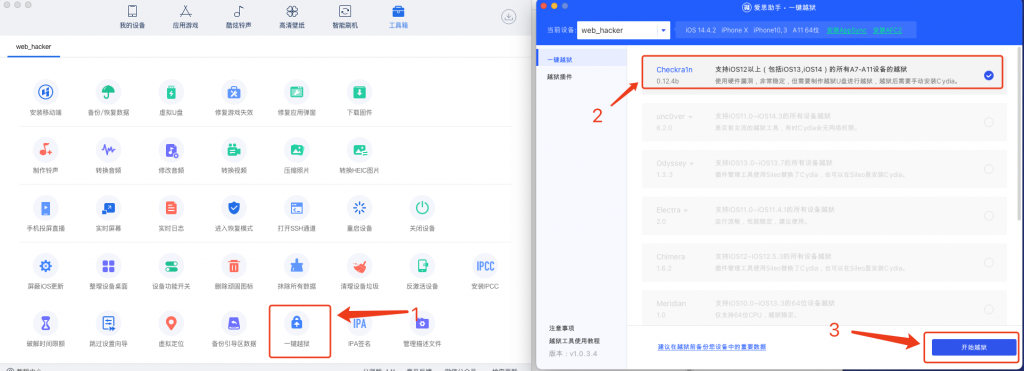Click the 关闭设备 power icon
Screen dimensions: 1024x371
tap(422, 208)
